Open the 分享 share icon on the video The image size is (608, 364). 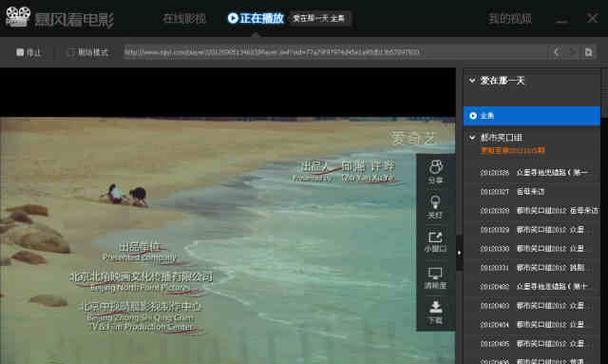point(435,171)
